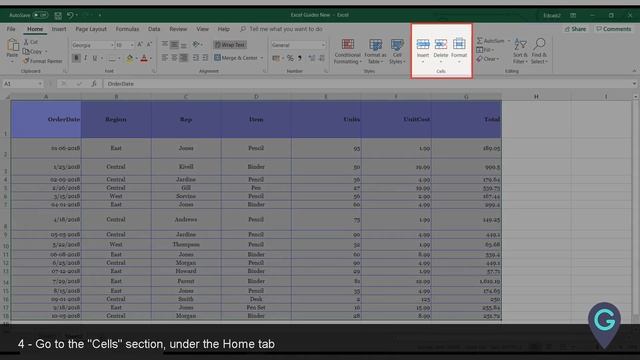This screenshot has height=360, width=640.
Task: Expand the Paste dropdown arrow
Action: tap(12, 61)
